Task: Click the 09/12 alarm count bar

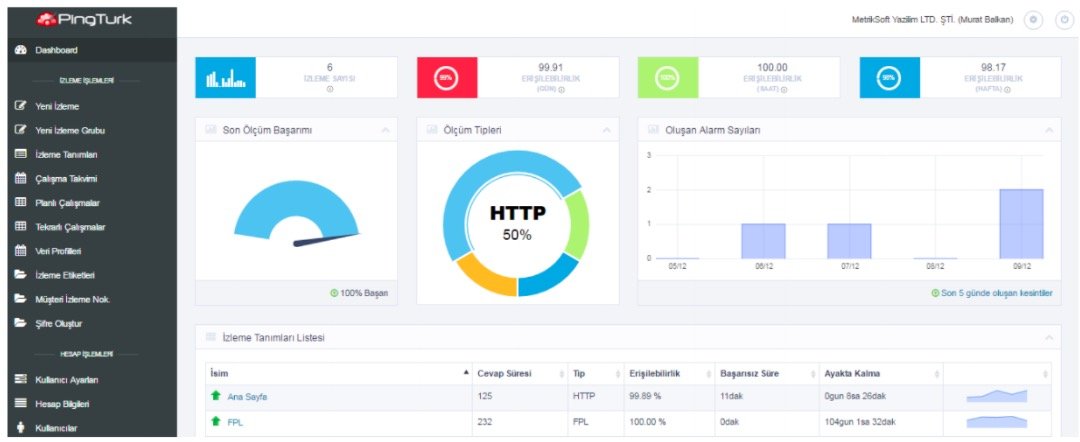Action: pyautogui.click(x=1021, y=224)
